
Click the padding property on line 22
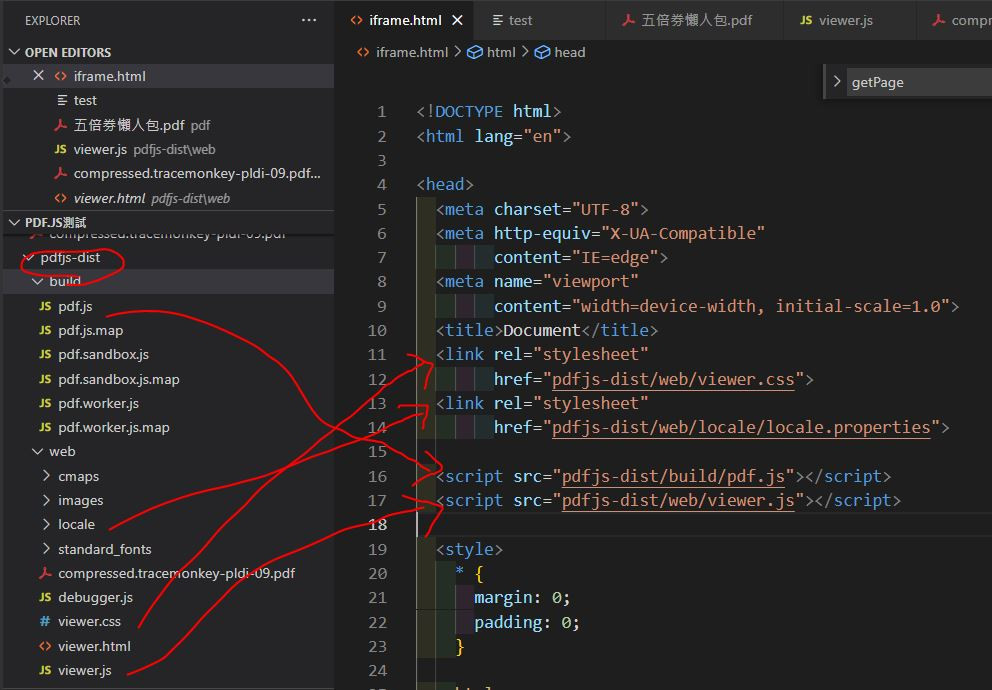(x=508, y=622)
